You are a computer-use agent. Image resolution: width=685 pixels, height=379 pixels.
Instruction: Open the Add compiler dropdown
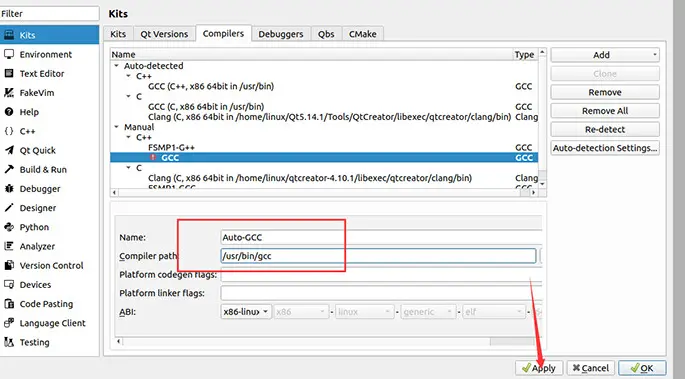point(605,55)
